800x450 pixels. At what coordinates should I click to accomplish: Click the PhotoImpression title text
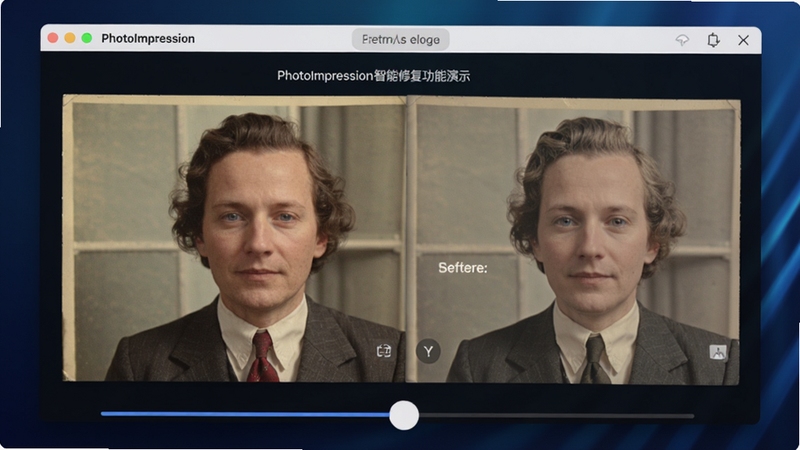point(148,38)
